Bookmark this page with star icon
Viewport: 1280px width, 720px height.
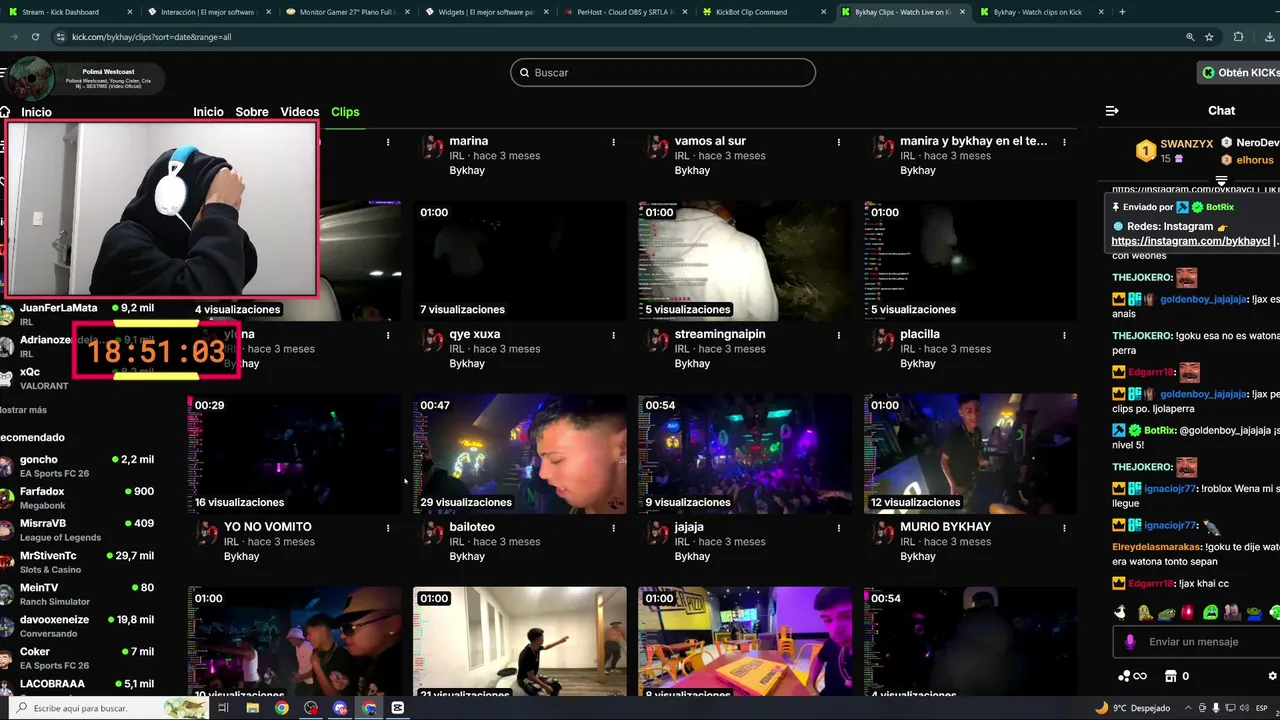1209,37
